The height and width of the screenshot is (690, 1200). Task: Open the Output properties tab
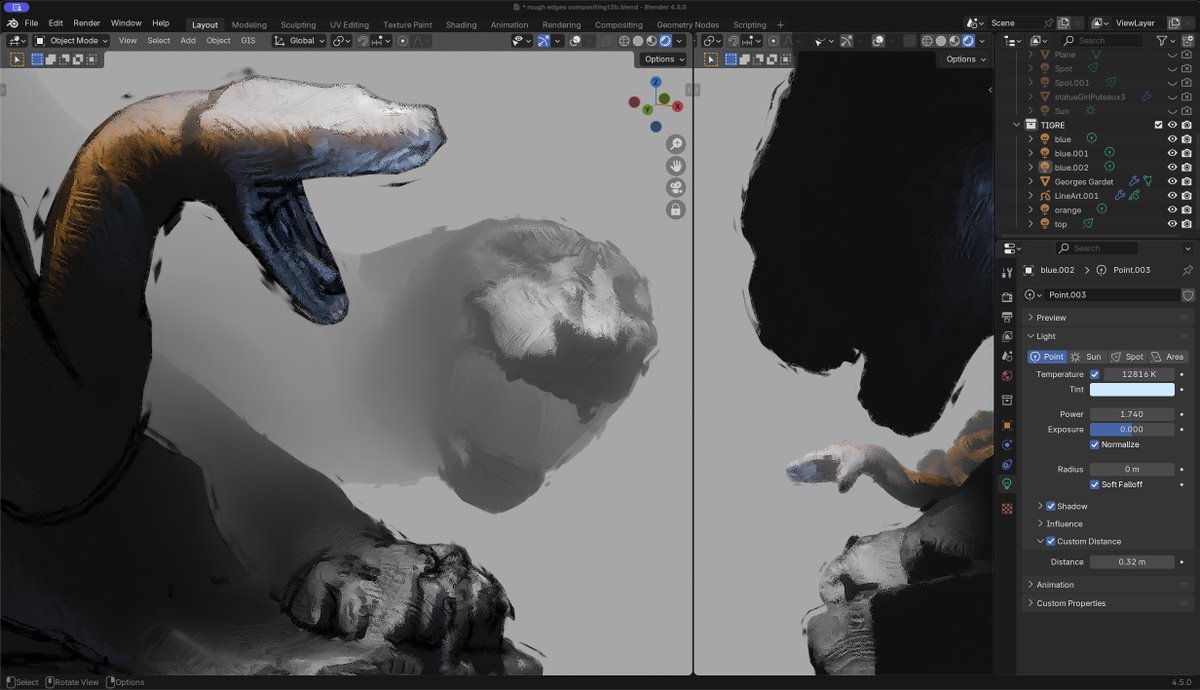pyautogui.click(x=1007, y=316)
